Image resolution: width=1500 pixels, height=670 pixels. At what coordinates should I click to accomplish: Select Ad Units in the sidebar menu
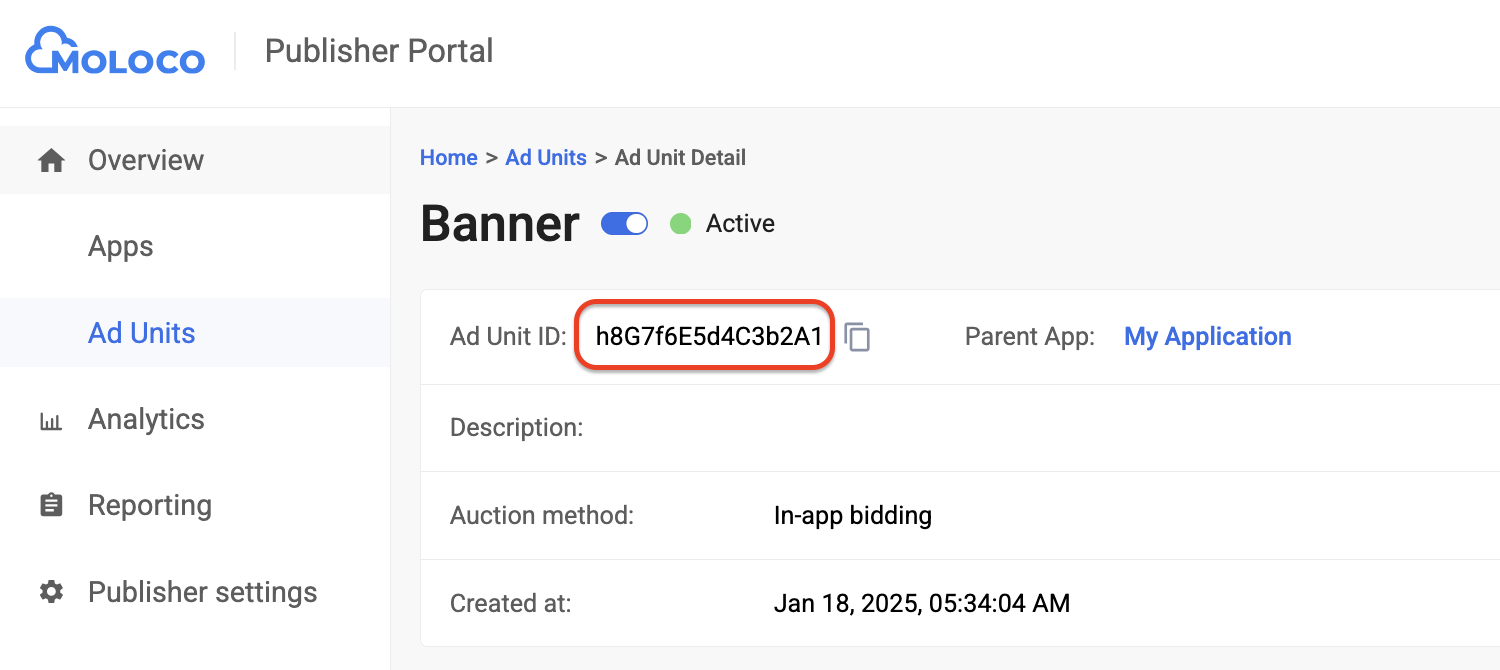click(141, 333)
